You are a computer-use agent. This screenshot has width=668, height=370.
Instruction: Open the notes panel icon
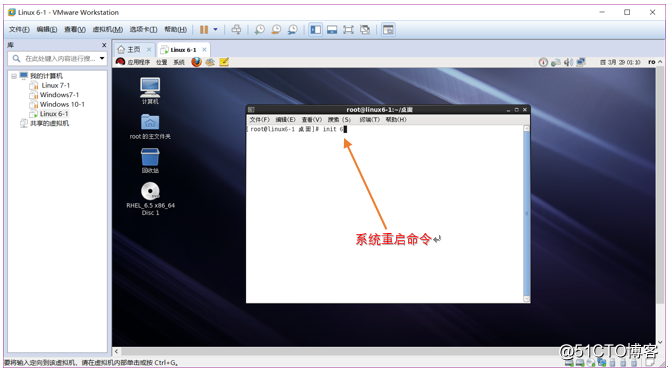click(224, 62)
